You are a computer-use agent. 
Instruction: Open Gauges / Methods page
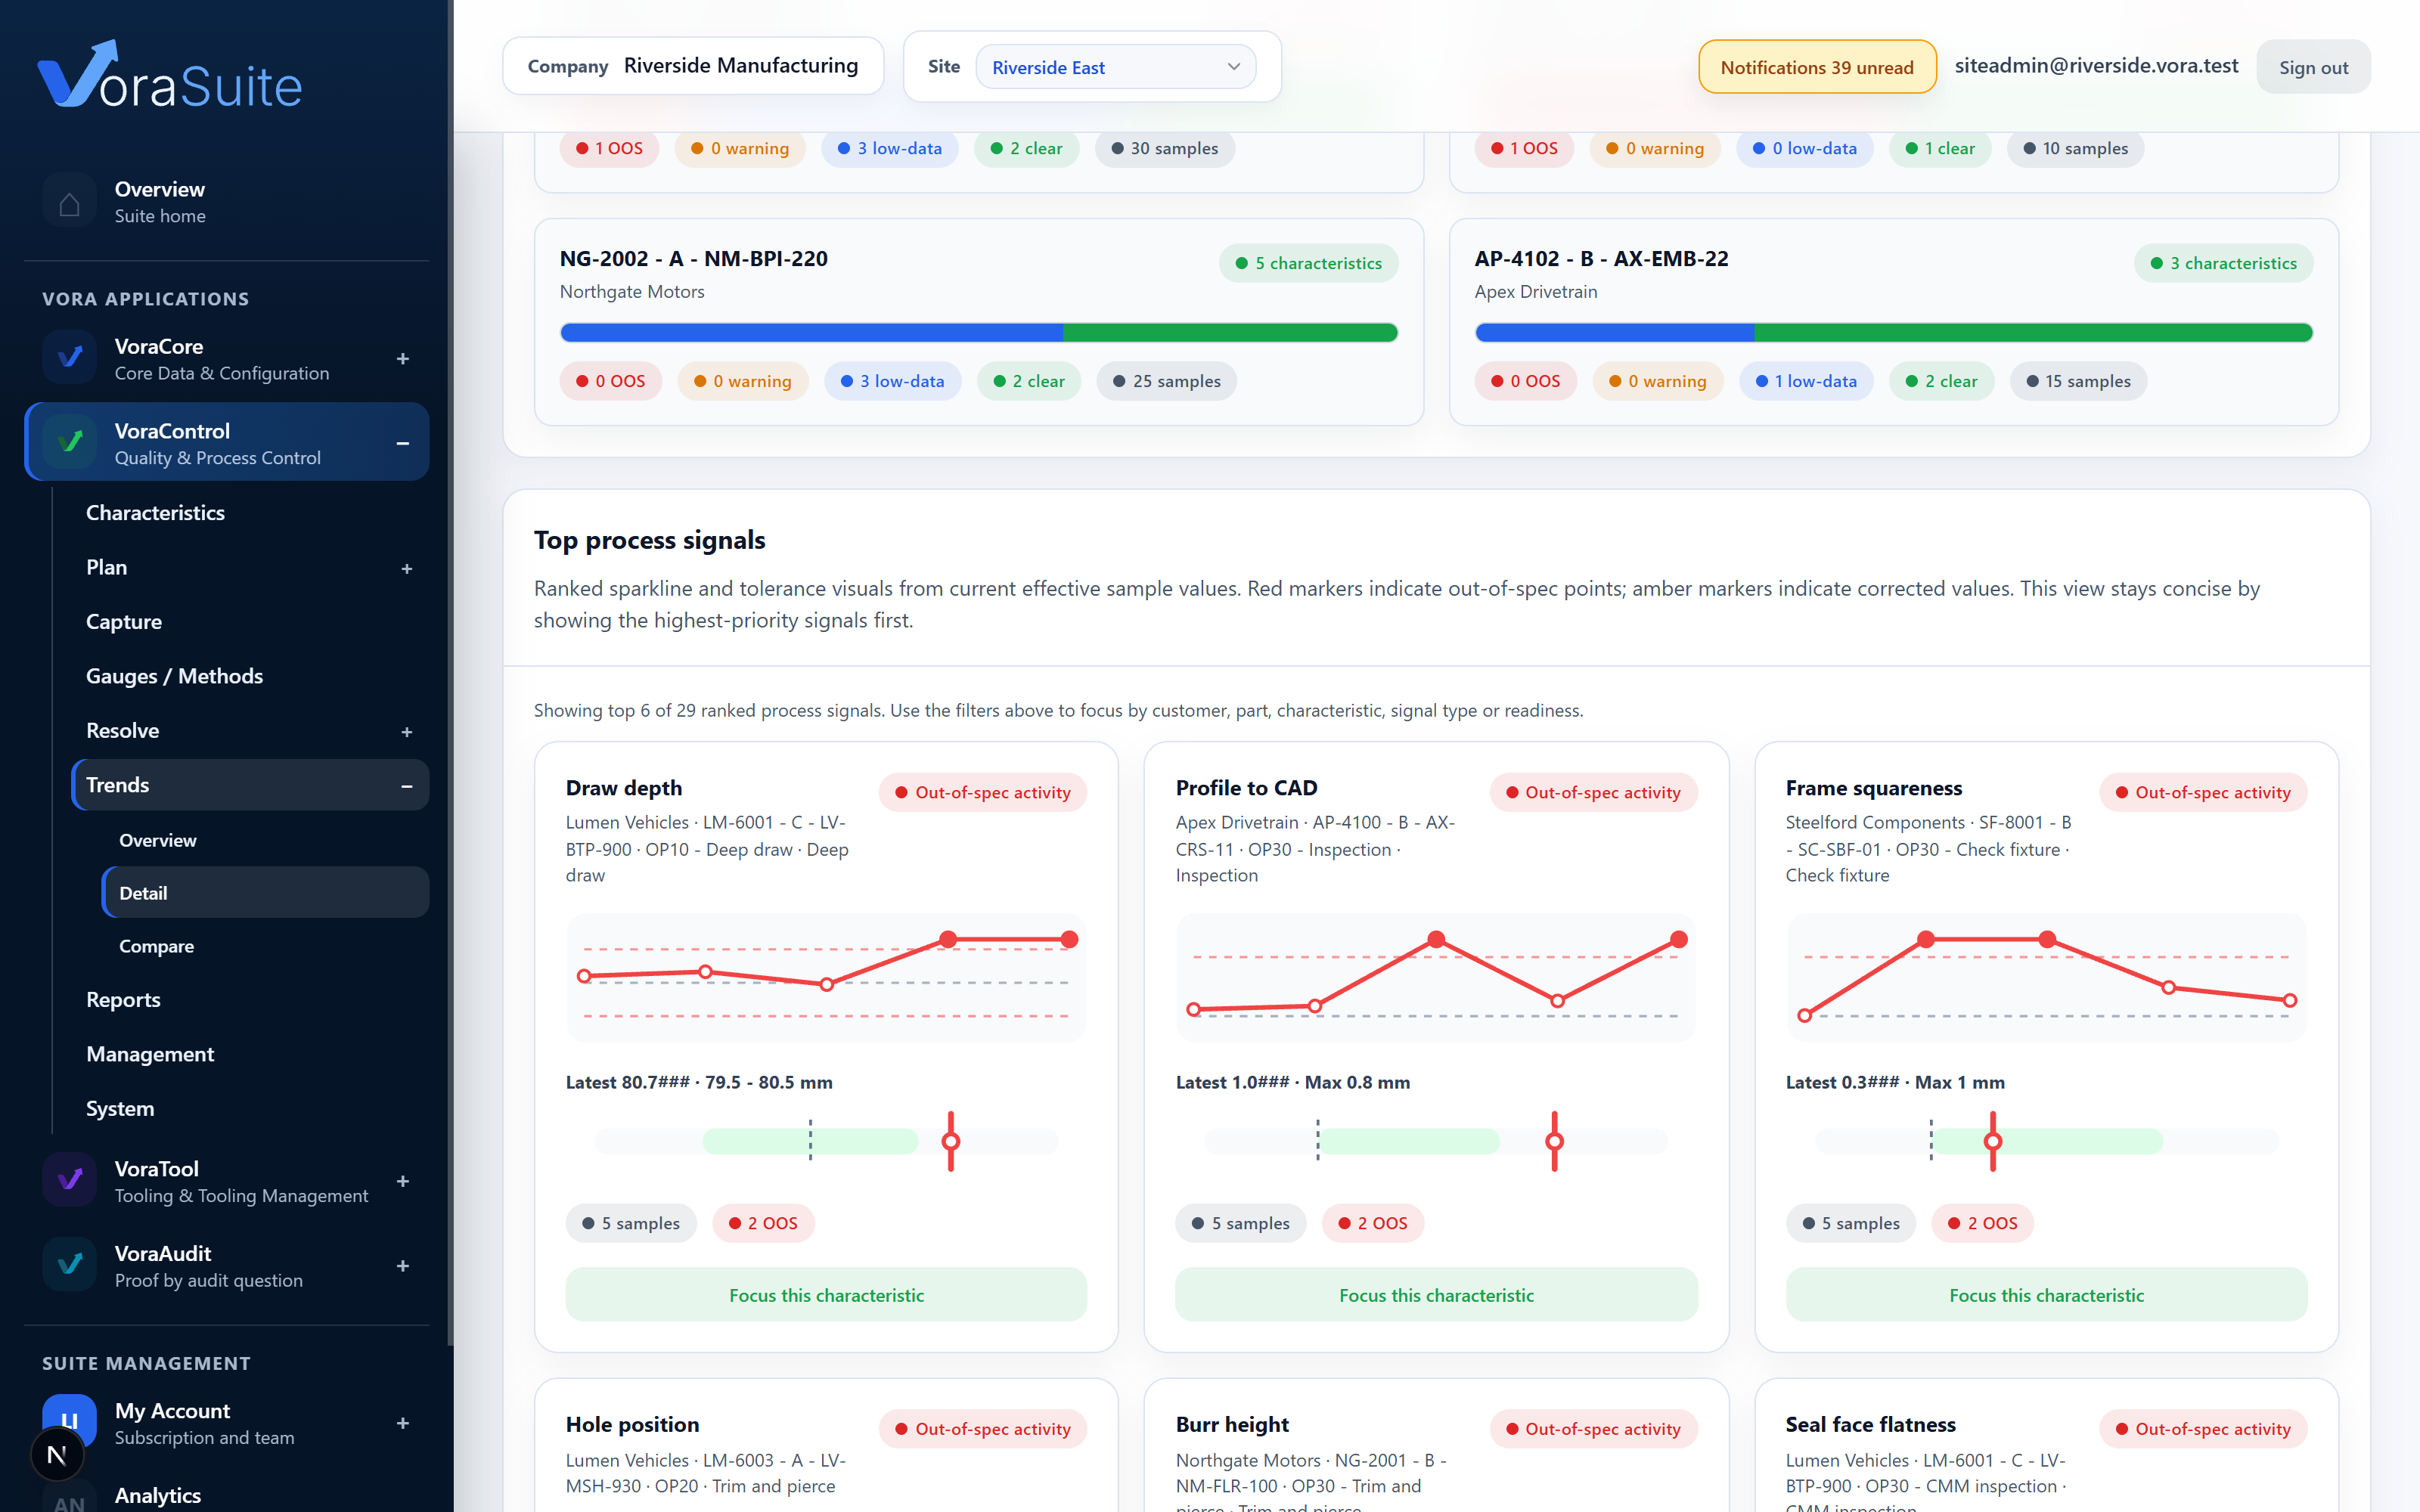[x=250, y=676]
